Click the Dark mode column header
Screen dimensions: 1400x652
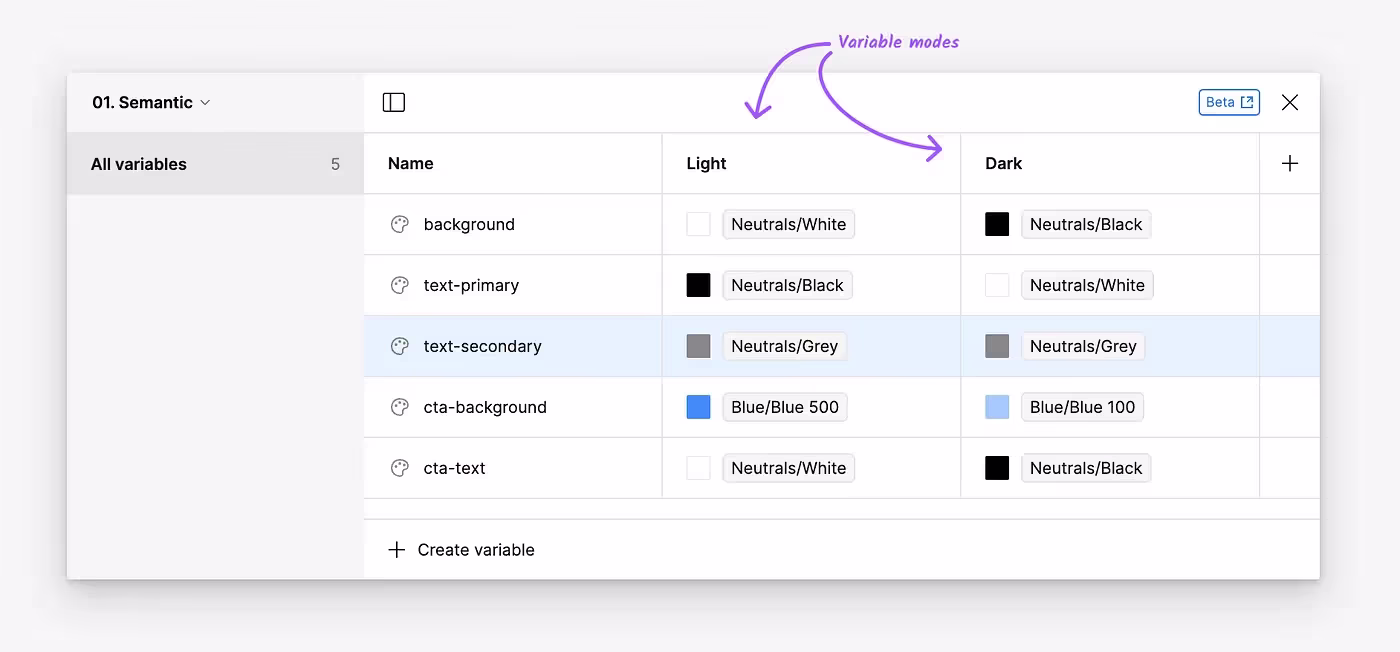[x=1003, y=163]
